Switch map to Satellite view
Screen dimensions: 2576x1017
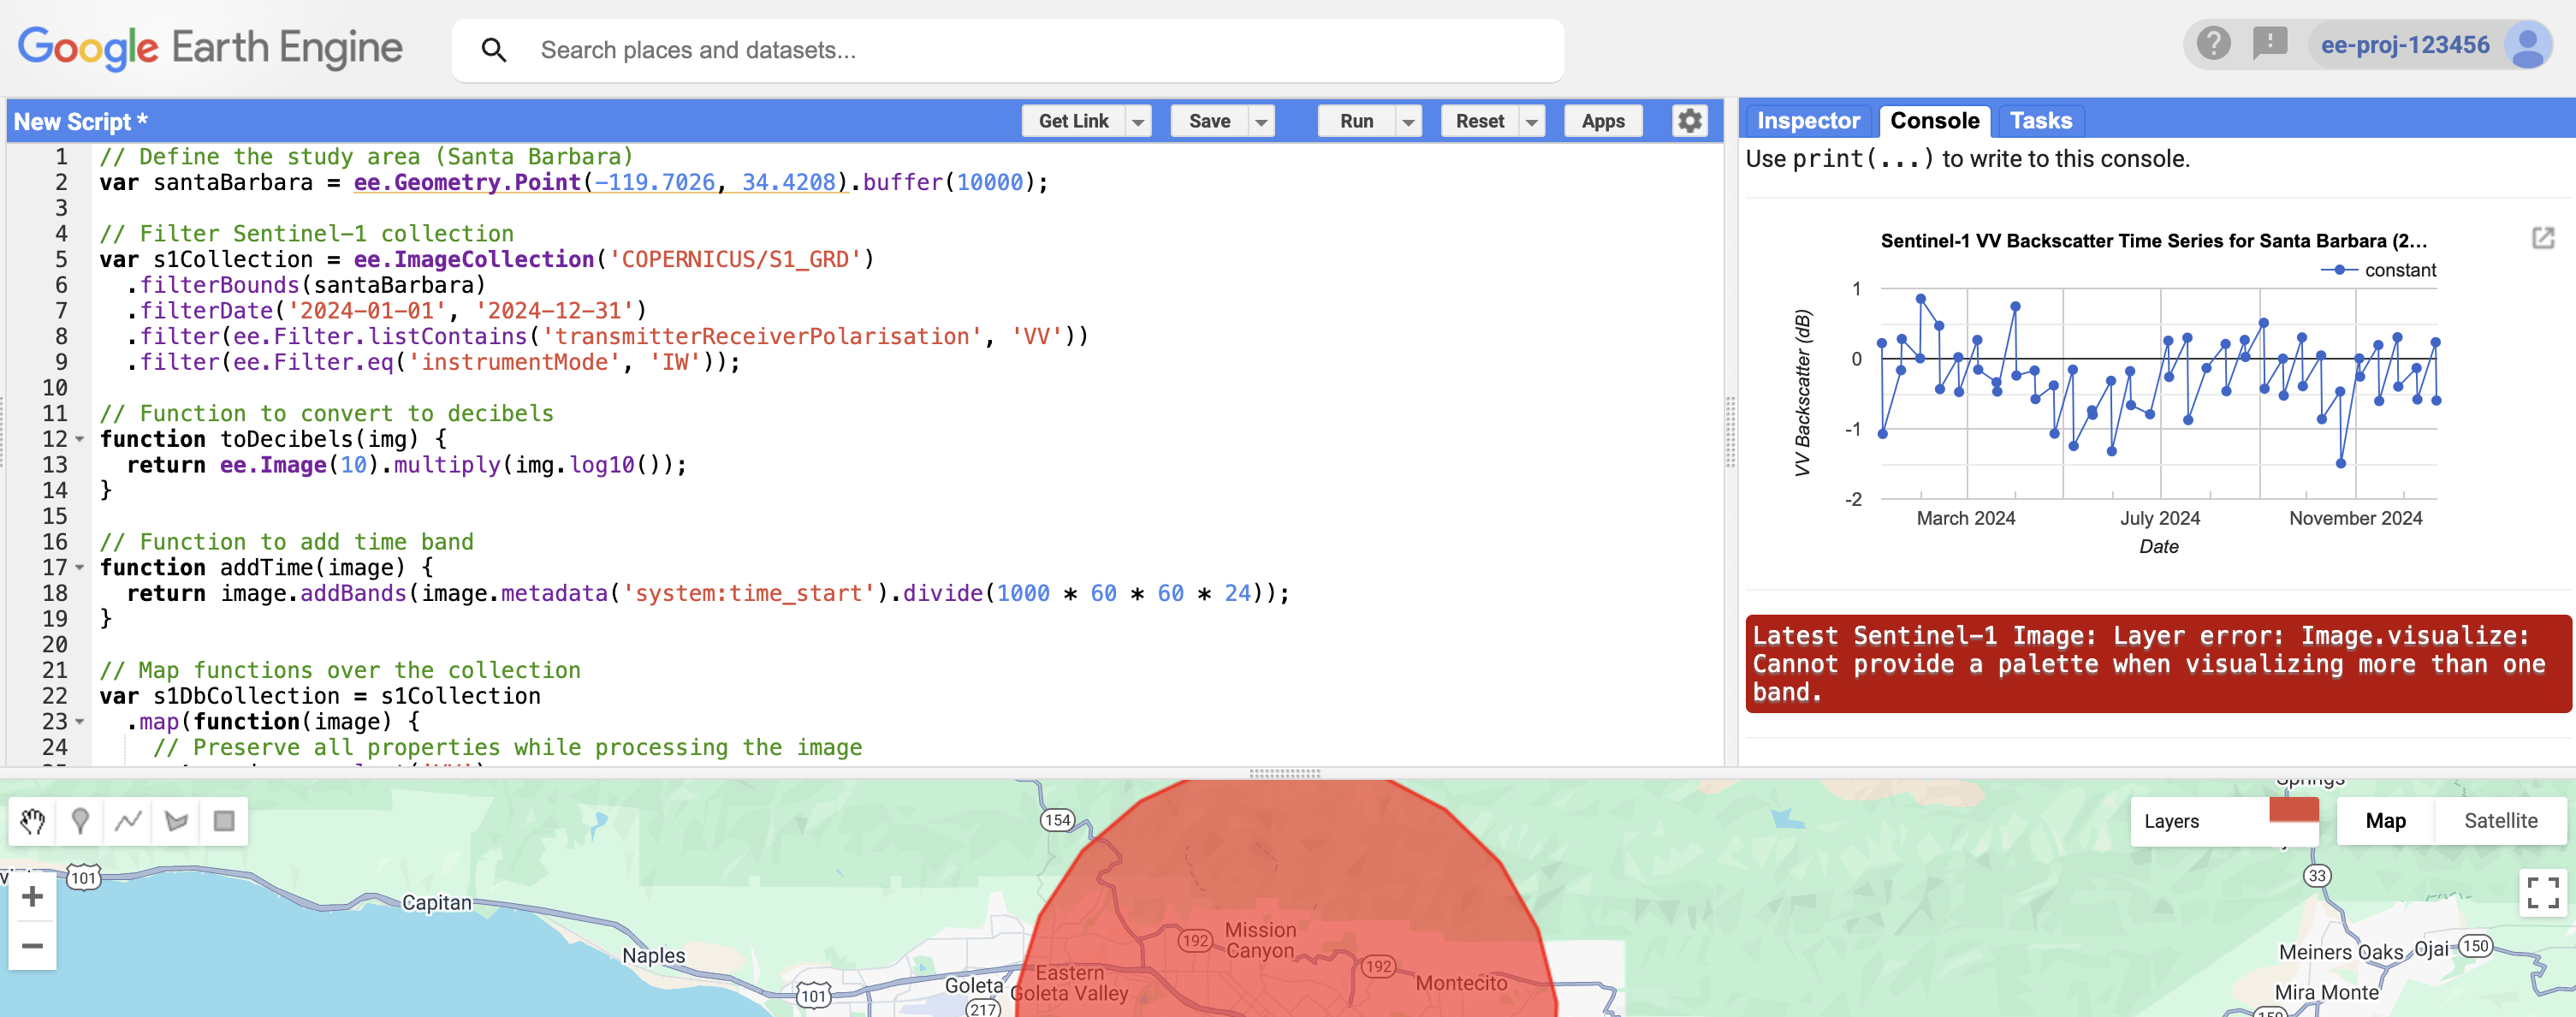2500,821
